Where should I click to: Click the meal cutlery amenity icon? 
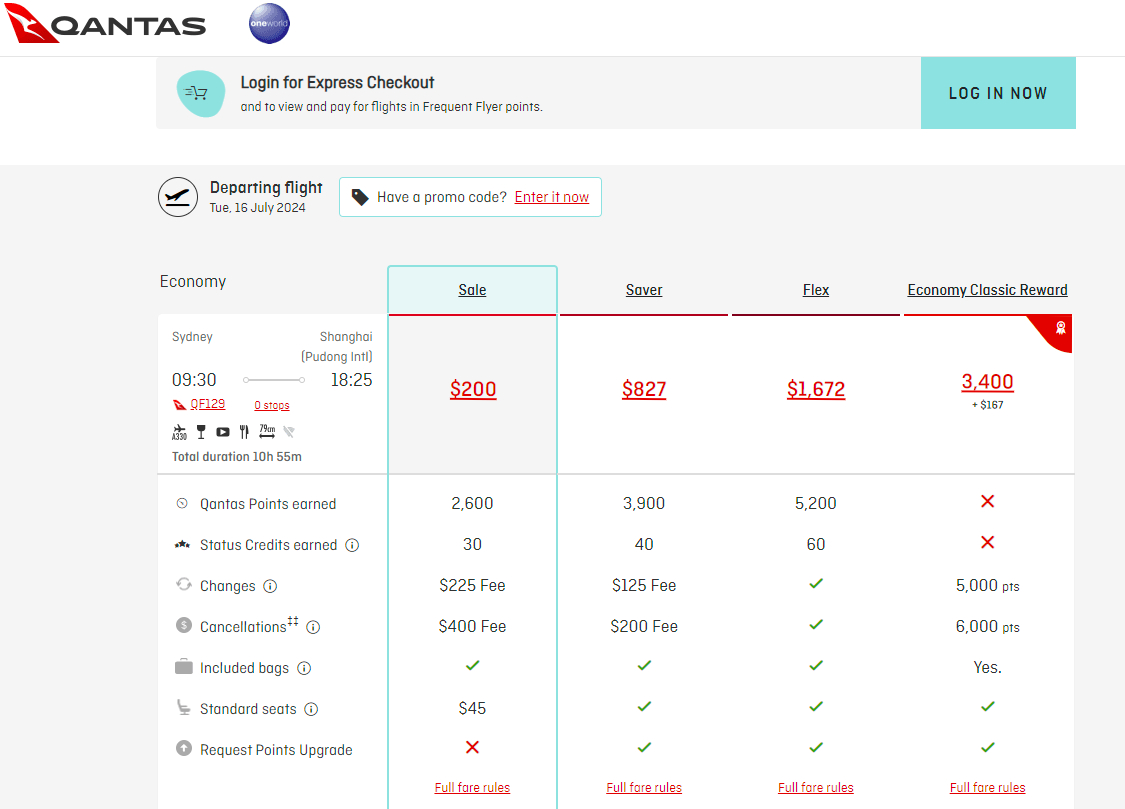(244, 432)
